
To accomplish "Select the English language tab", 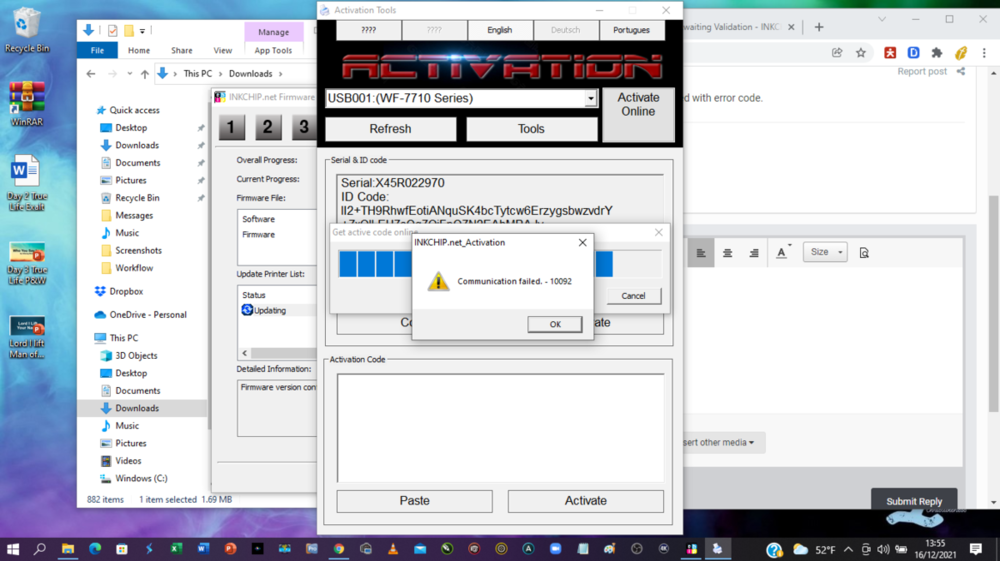I will tap(499, 30).
